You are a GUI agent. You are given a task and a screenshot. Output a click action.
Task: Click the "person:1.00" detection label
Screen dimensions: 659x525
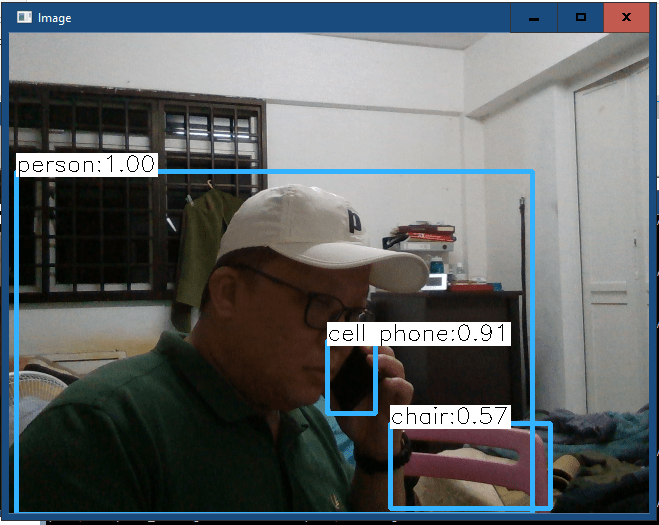[87, 165]
